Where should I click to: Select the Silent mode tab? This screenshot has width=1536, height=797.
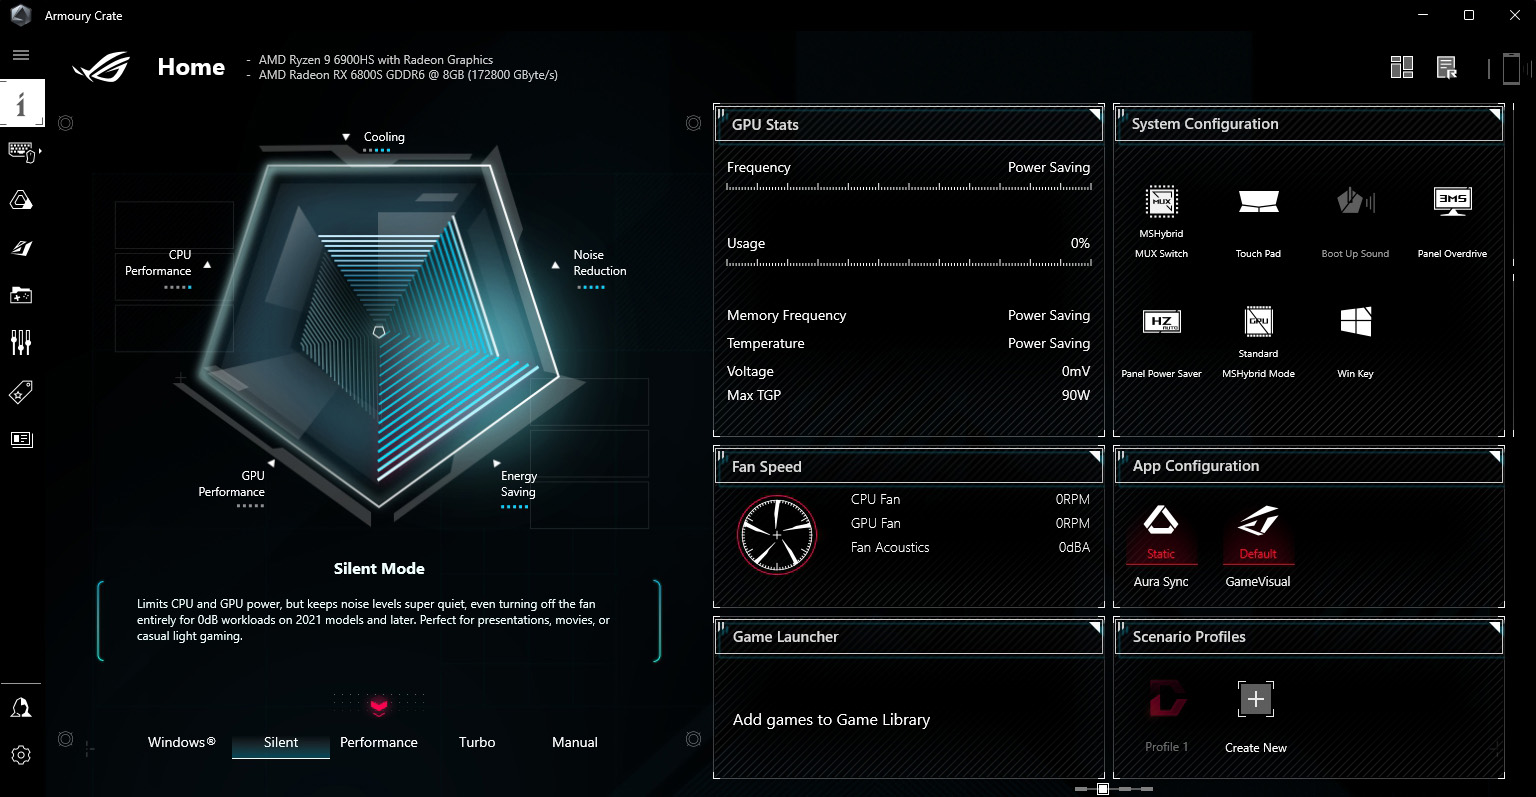click(281, 742)
